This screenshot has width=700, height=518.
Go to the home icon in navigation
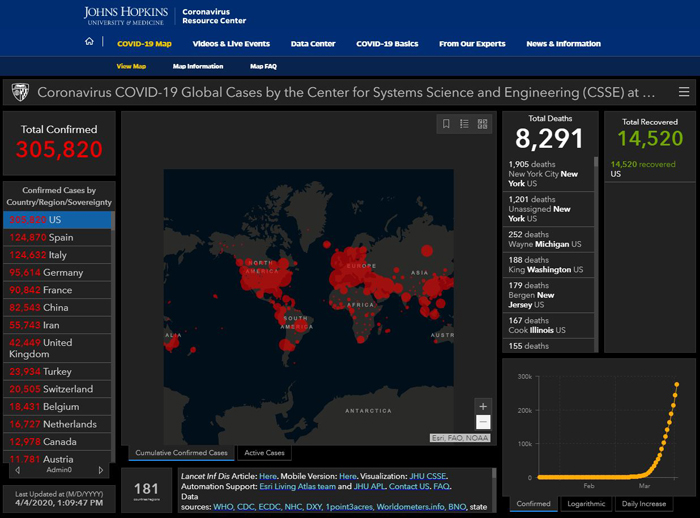pos(89,42)
